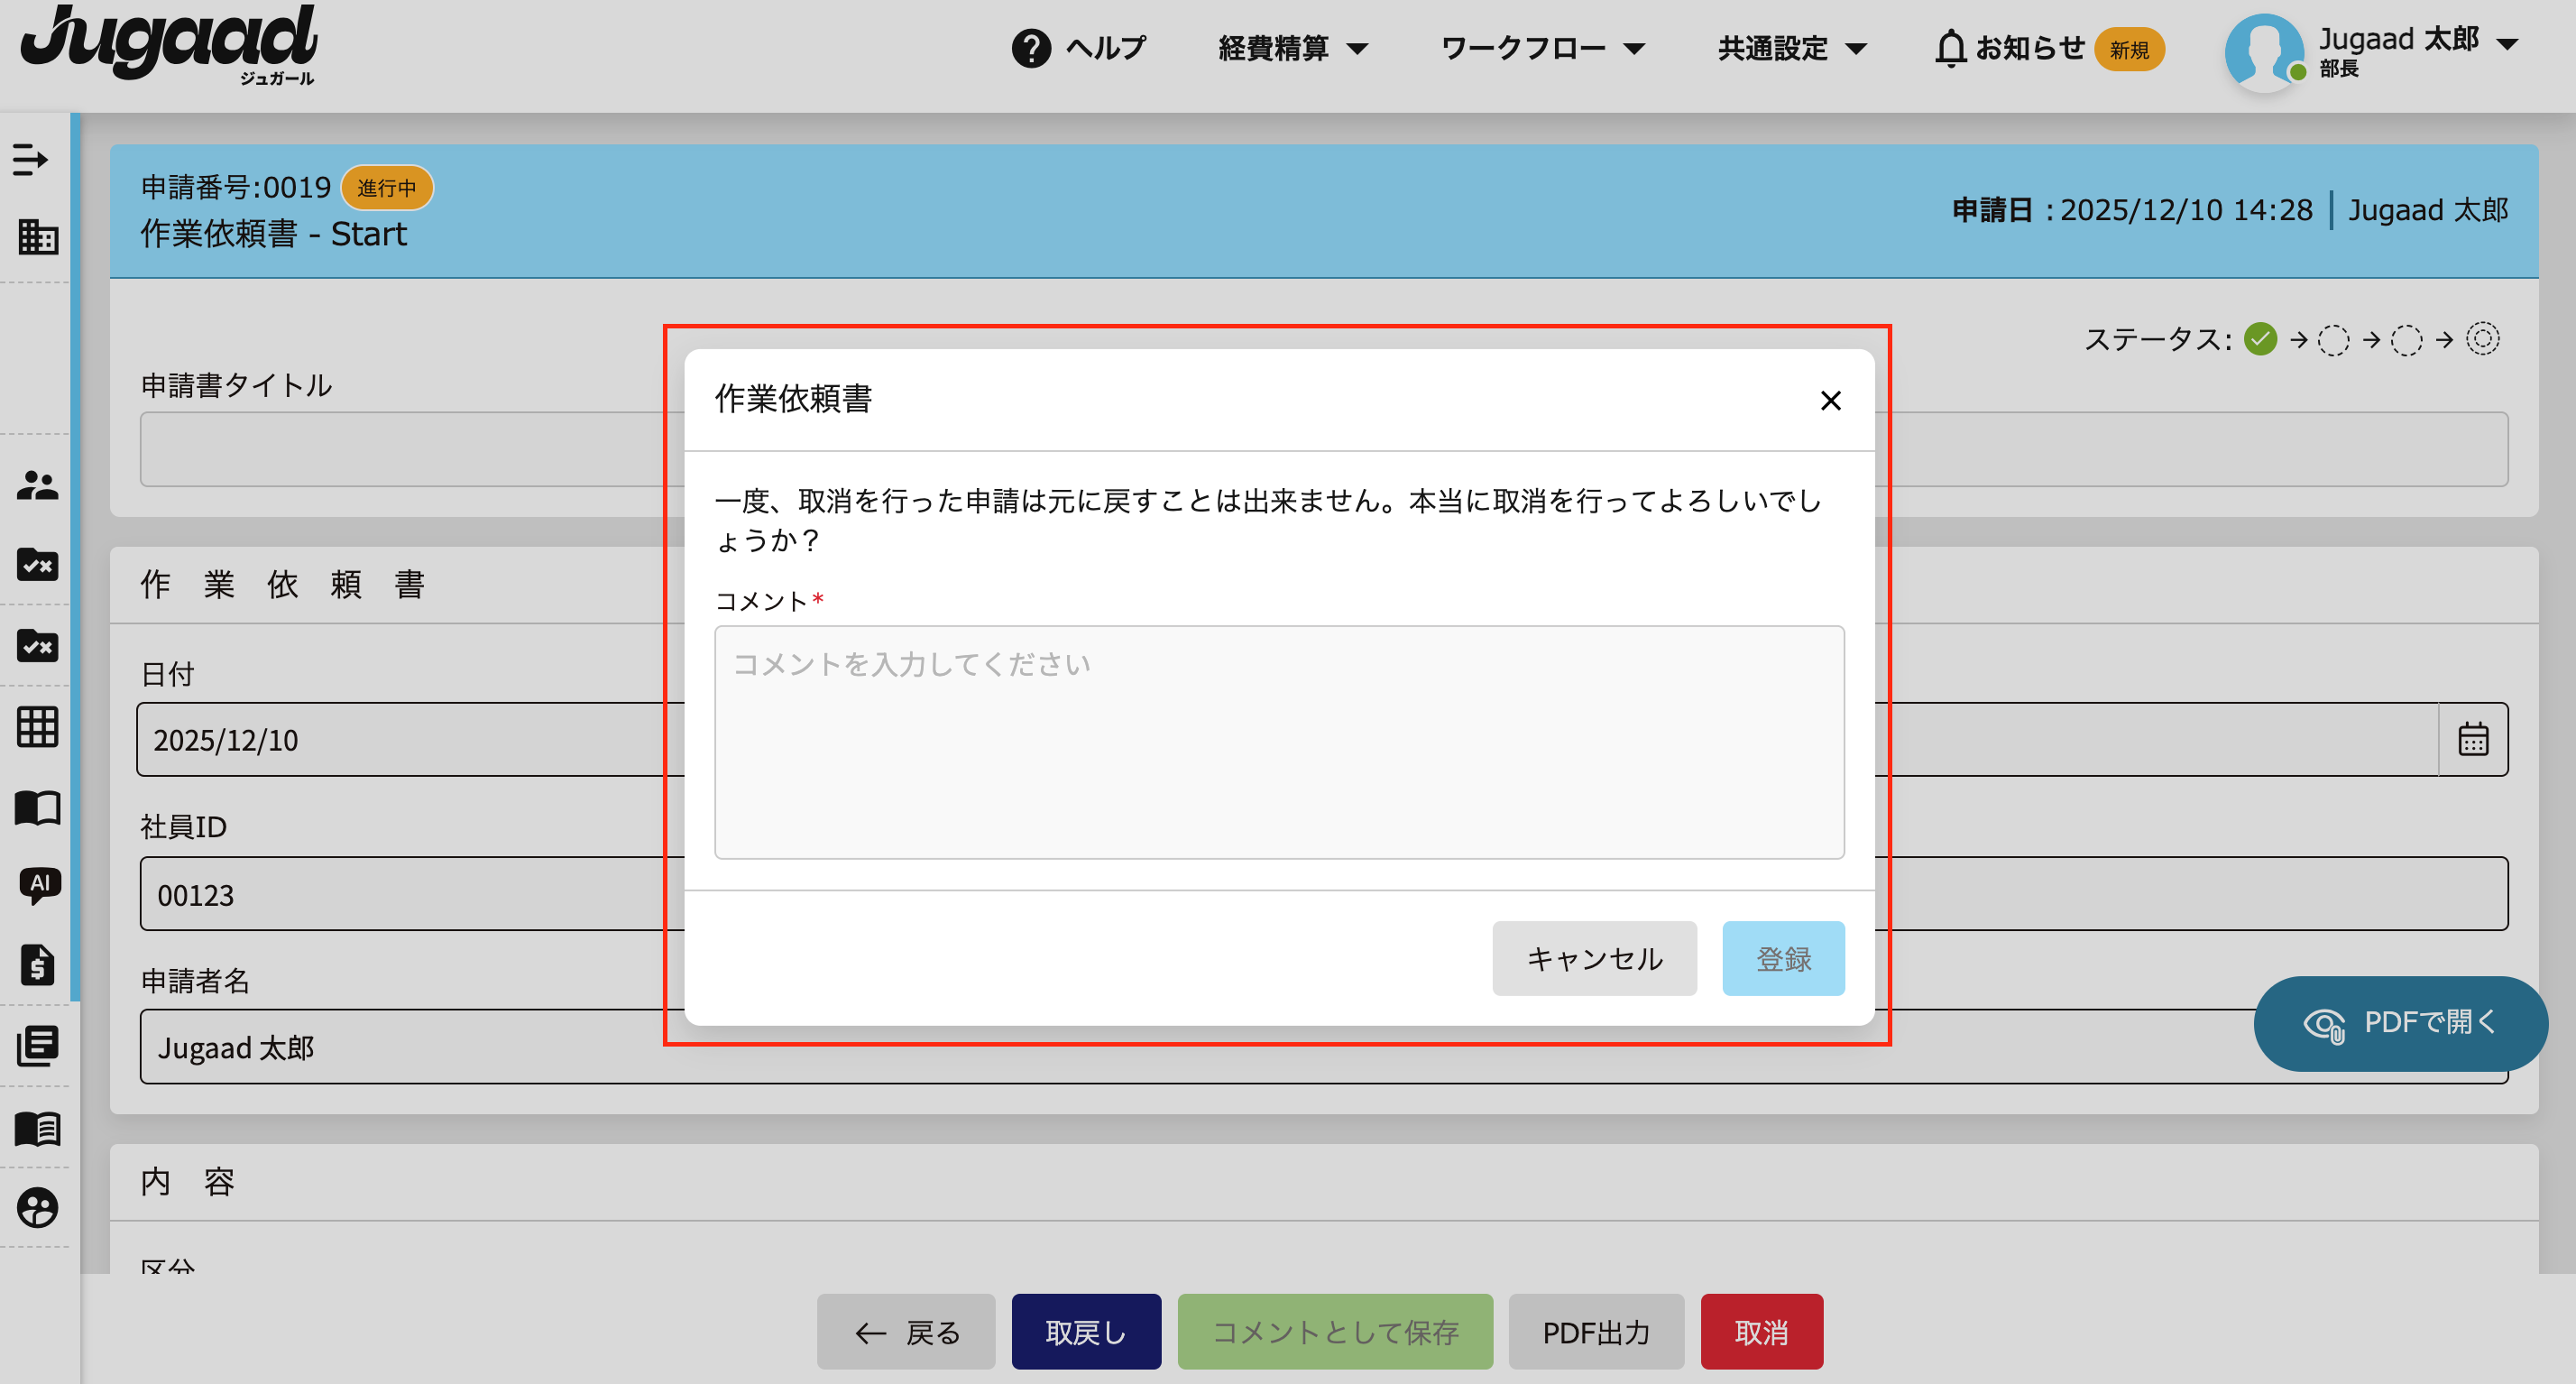This screenshot has width=2576, height=1384.
Task: Click the people group sidebar icon
Action: pyautogui.click(x=38, y=486)
